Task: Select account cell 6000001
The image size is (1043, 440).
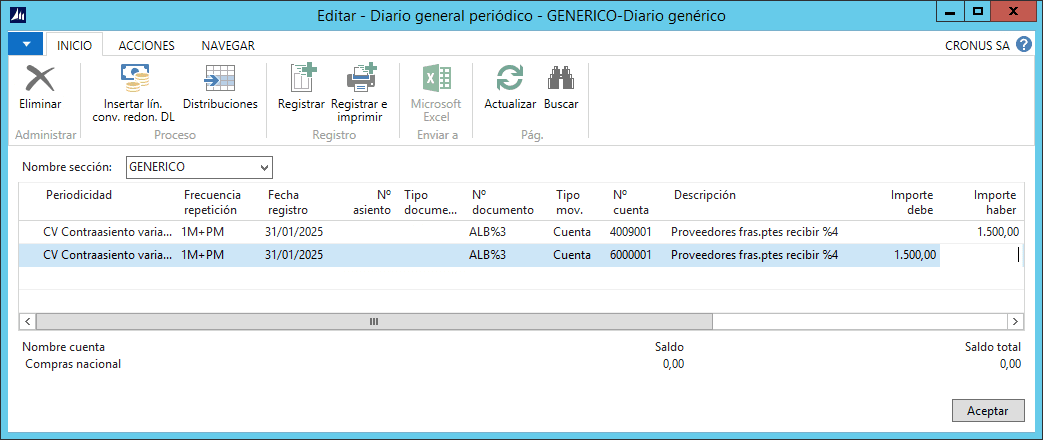Action: tap(631, 255)
